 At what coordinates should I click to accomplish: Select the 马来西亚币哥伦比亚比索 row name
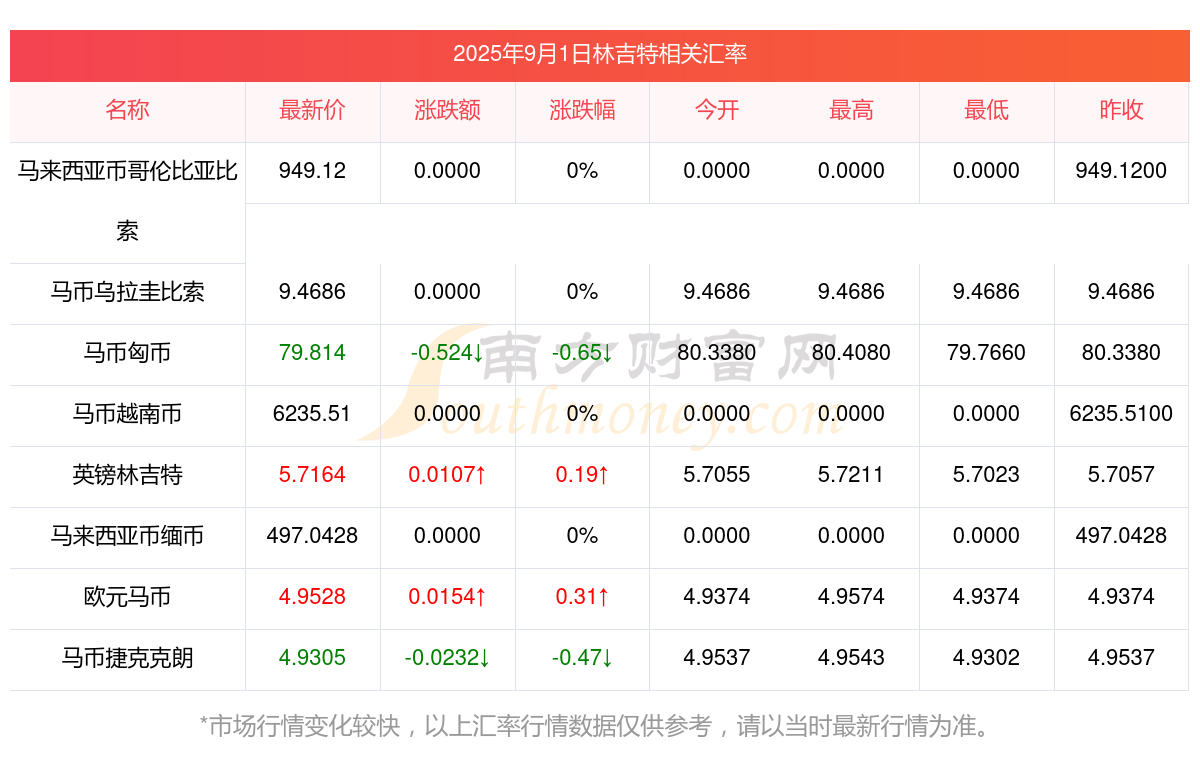(127, 201)
